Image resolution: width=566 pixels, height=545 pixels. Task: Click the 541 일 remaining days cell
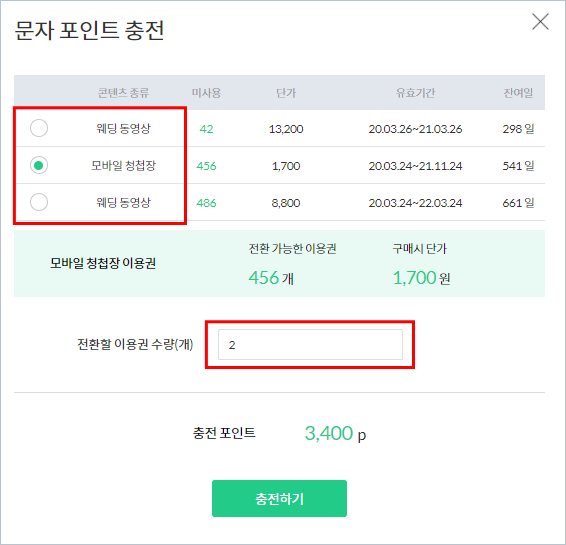click(x=518, y=166)
